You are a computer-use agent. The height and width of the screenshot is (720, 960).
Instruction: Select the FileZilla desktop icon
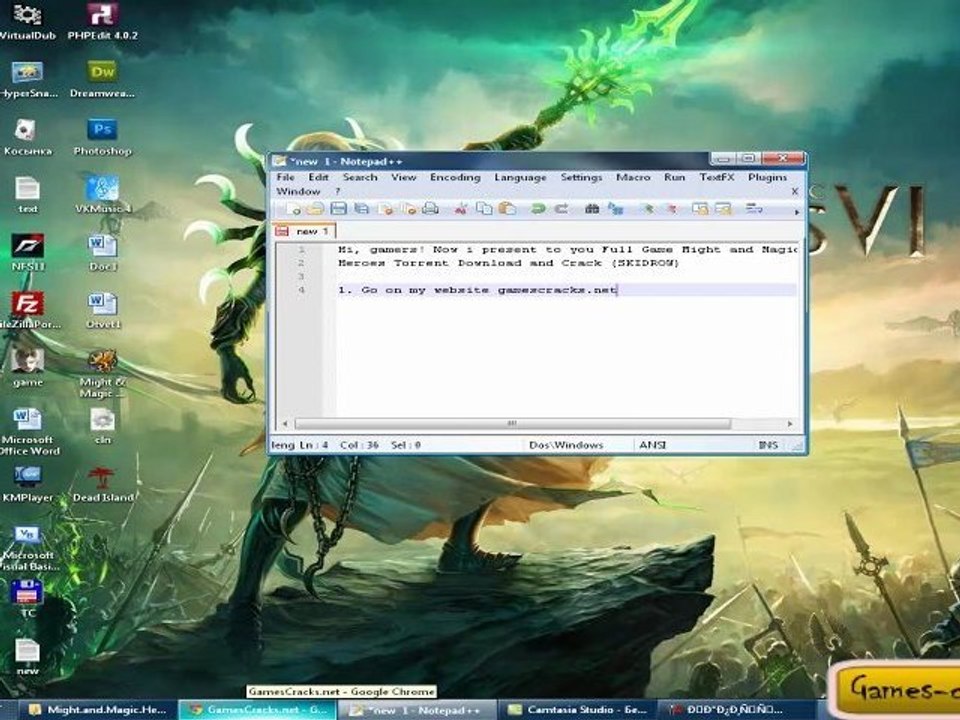tap(28, 310)
